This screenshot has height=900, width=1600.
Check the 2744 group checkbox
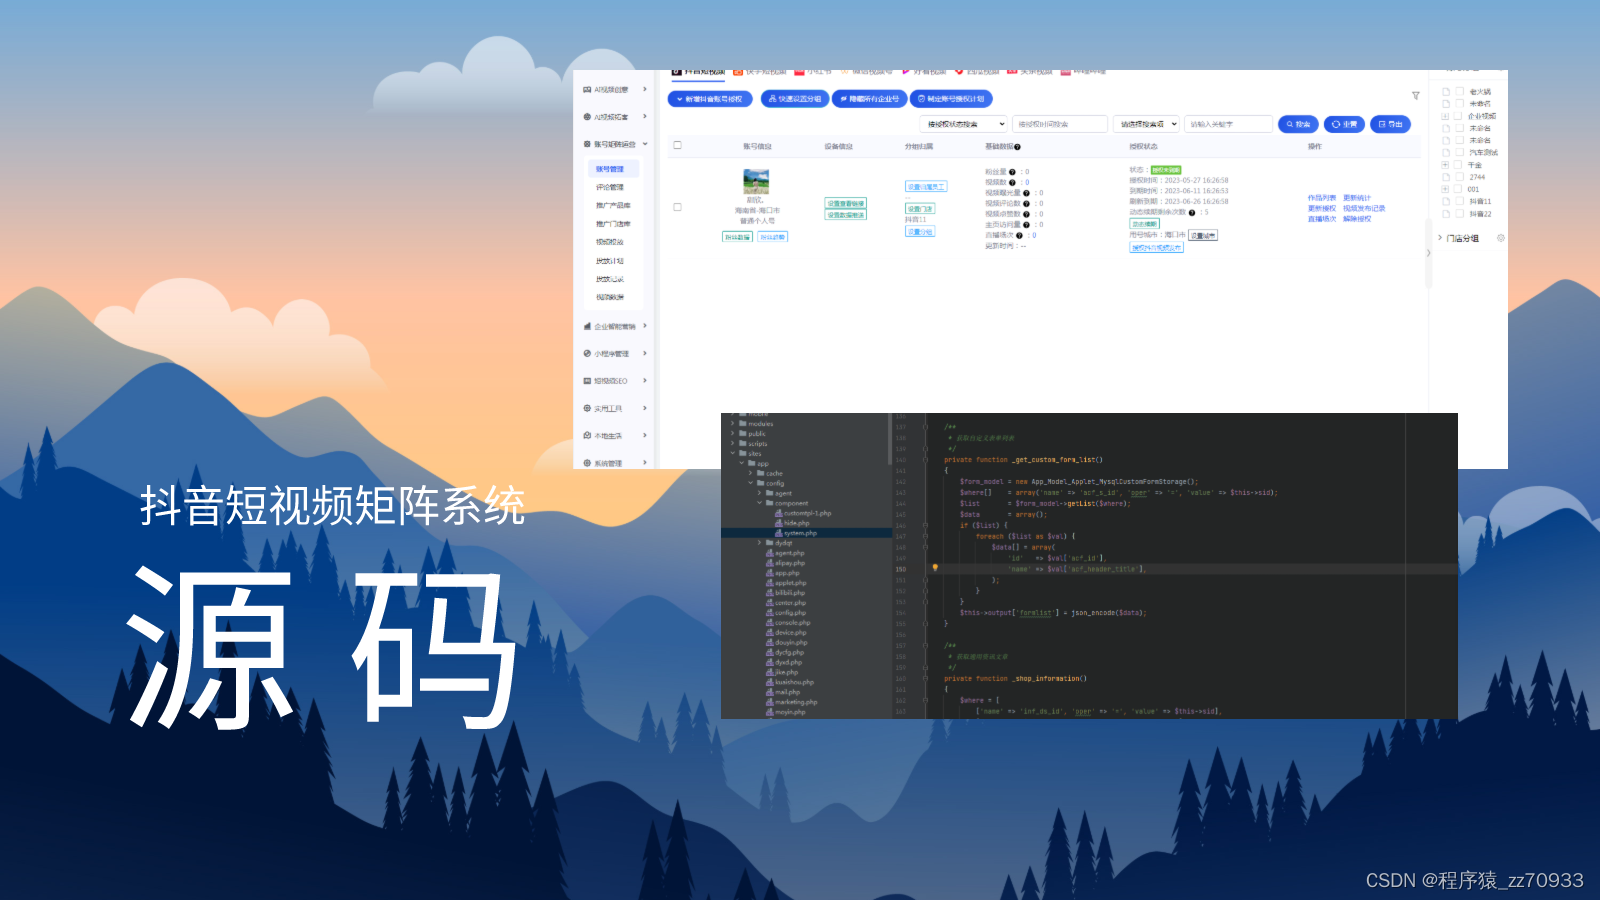point(1459,177)
